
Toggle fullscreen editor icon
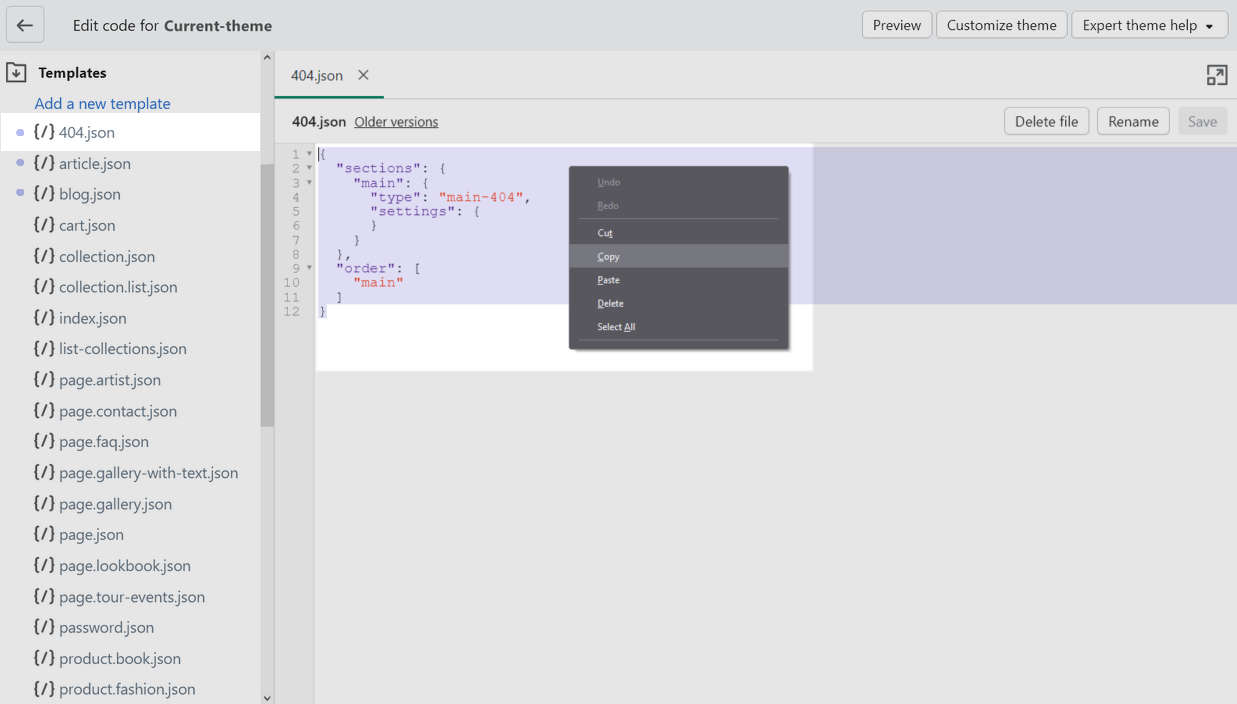click(1216, 75)
